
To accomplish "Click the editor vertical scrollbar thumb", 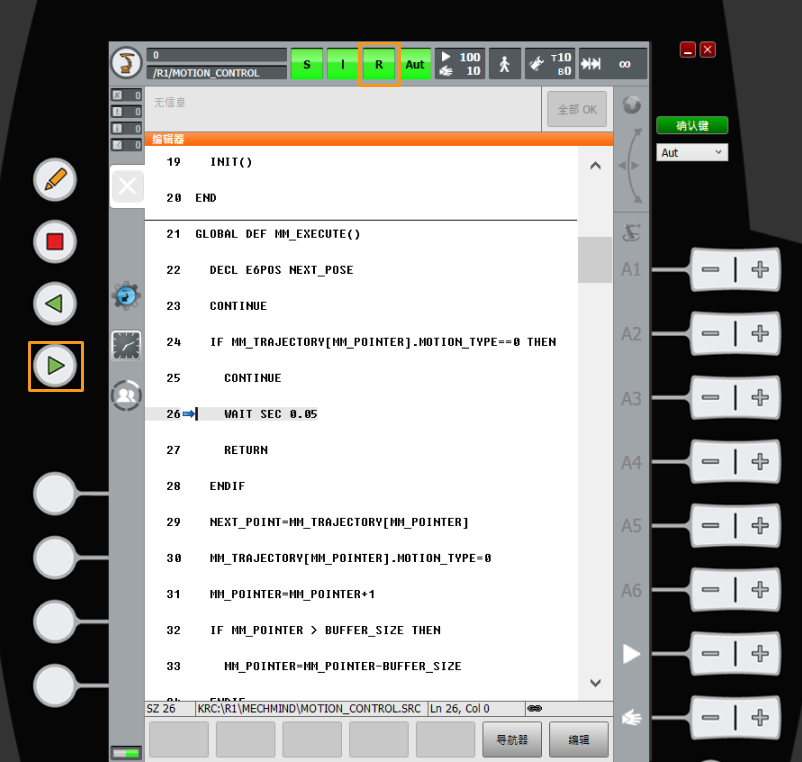I will 595,260.
